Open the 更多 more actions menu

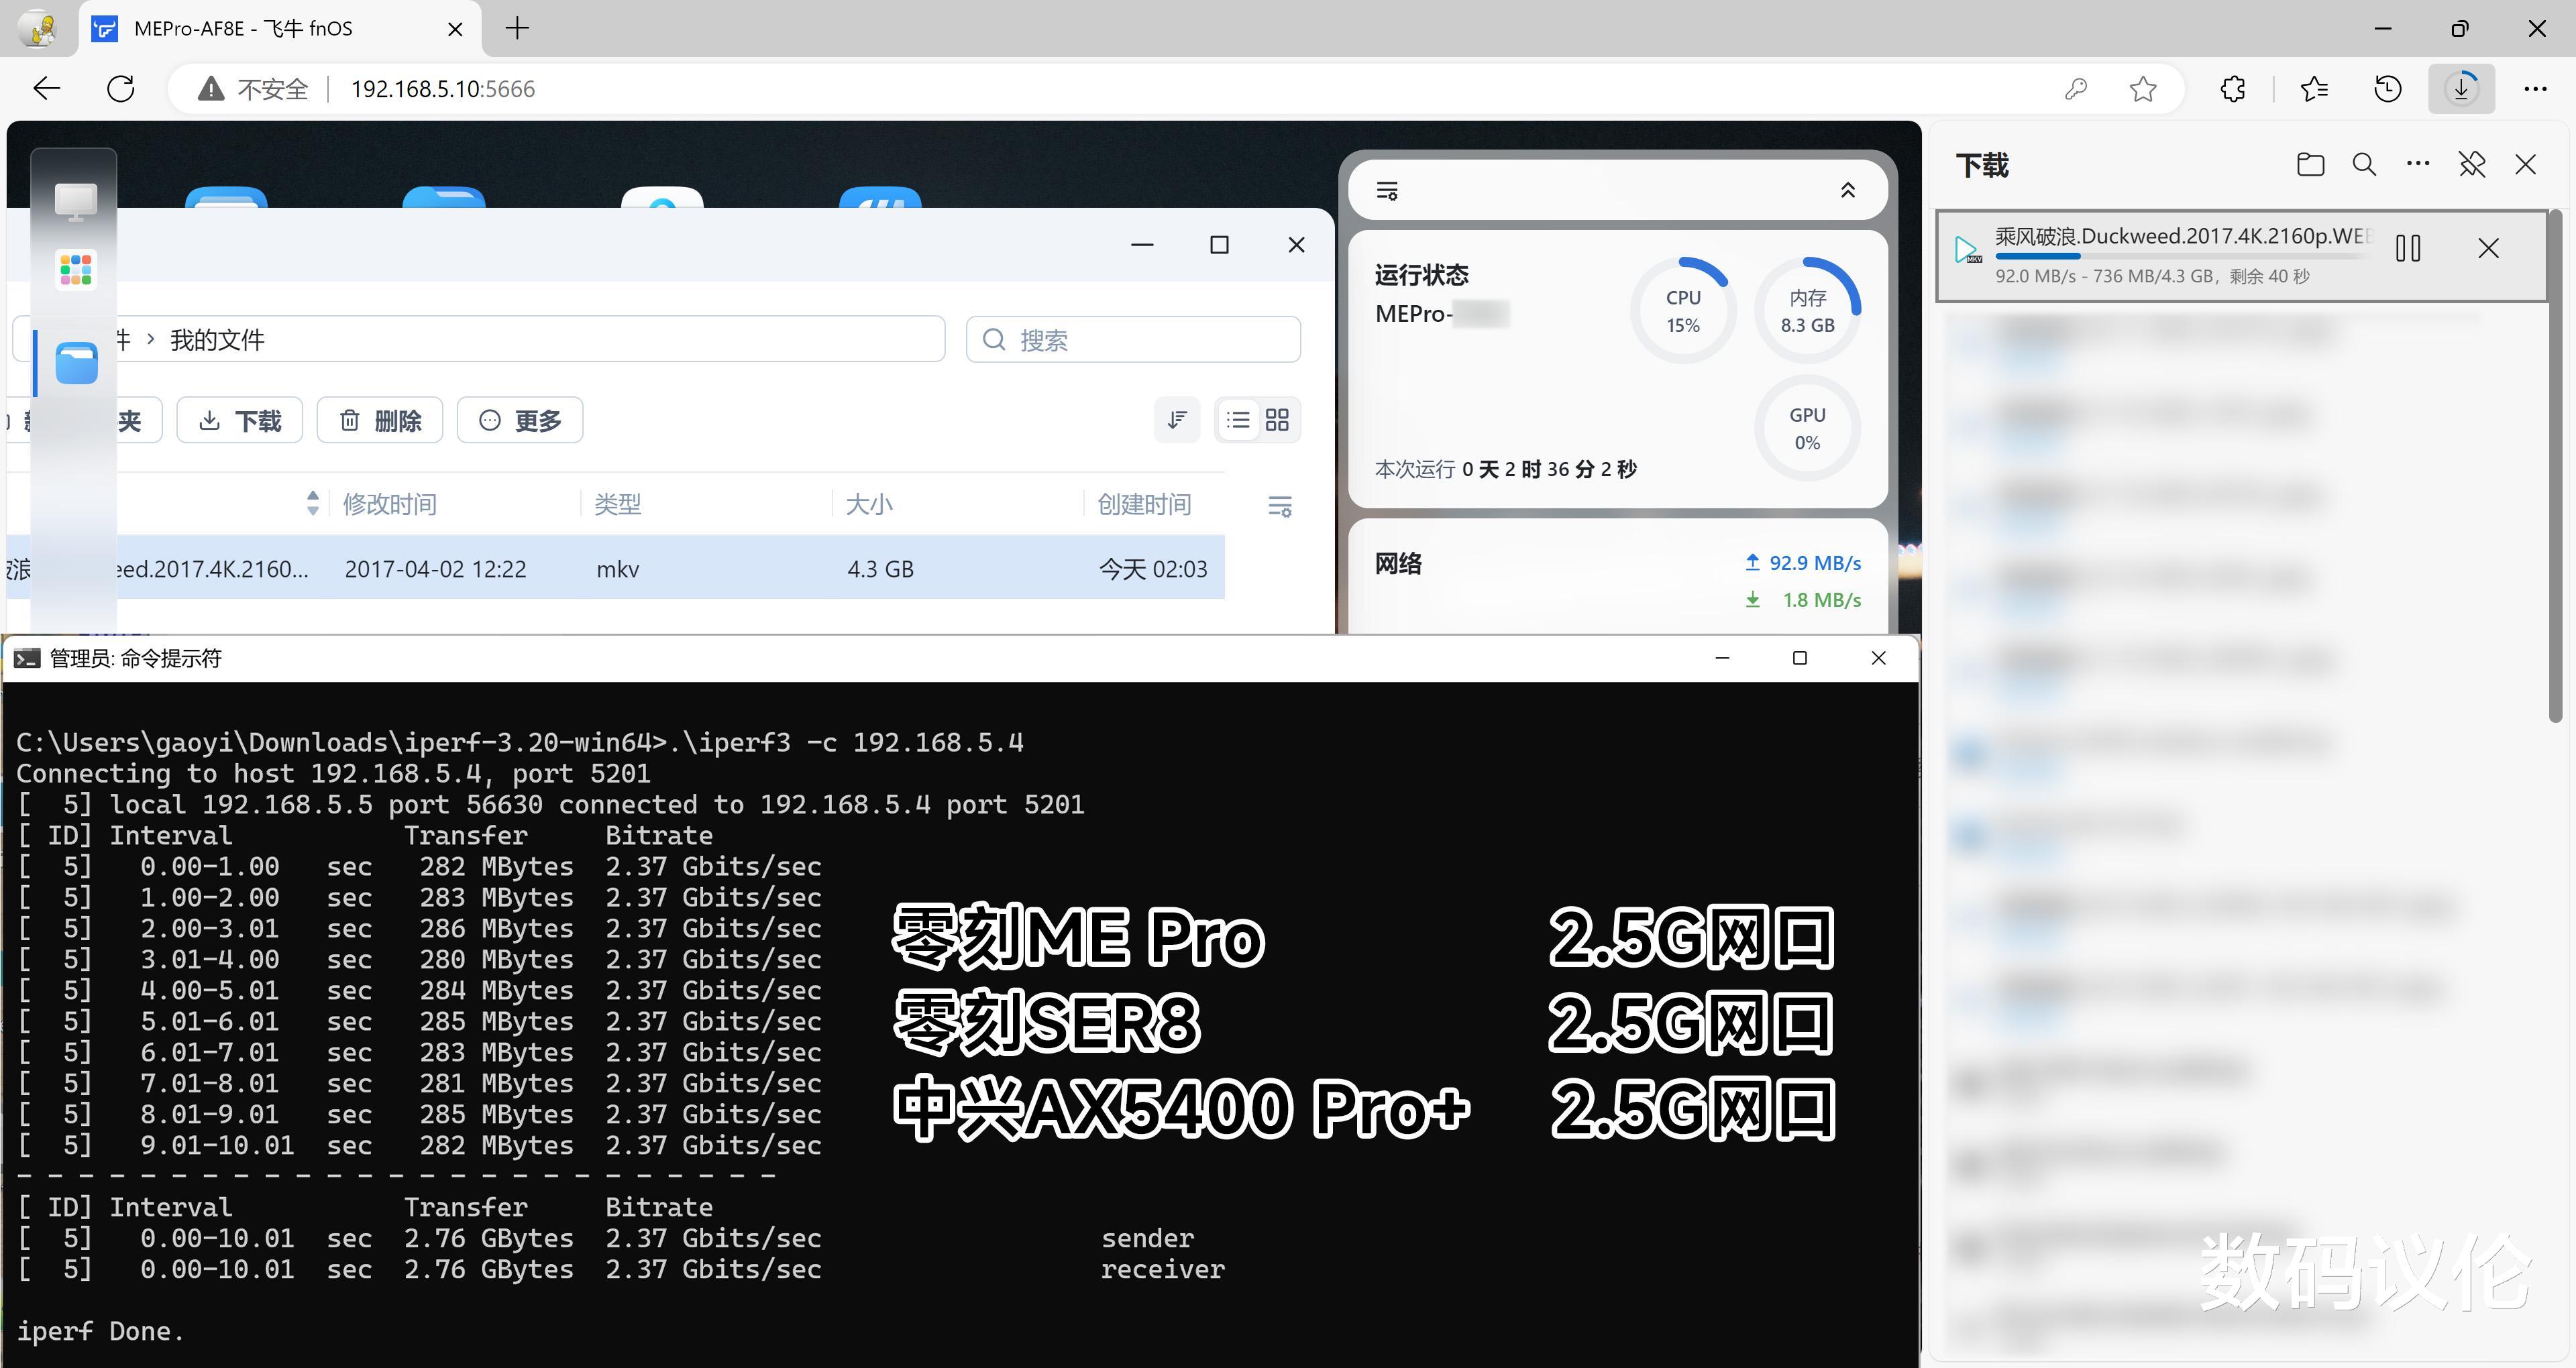[x=520, y=421]
